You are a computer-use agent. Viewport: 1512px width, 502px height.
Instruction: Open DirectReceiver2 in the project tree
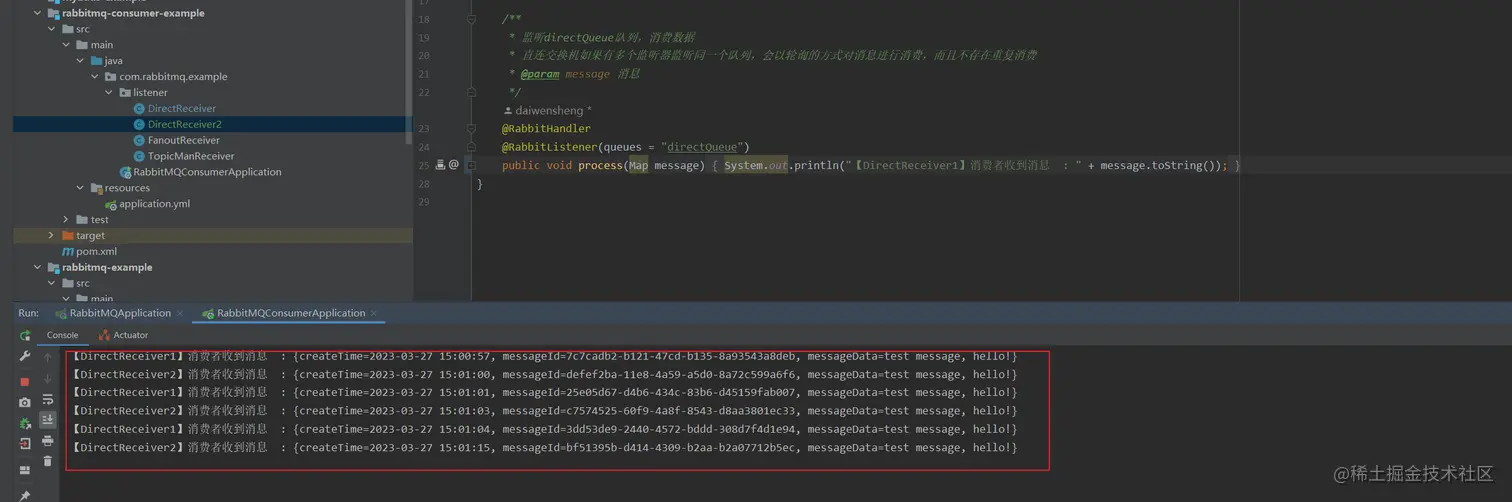click(185, 124)
